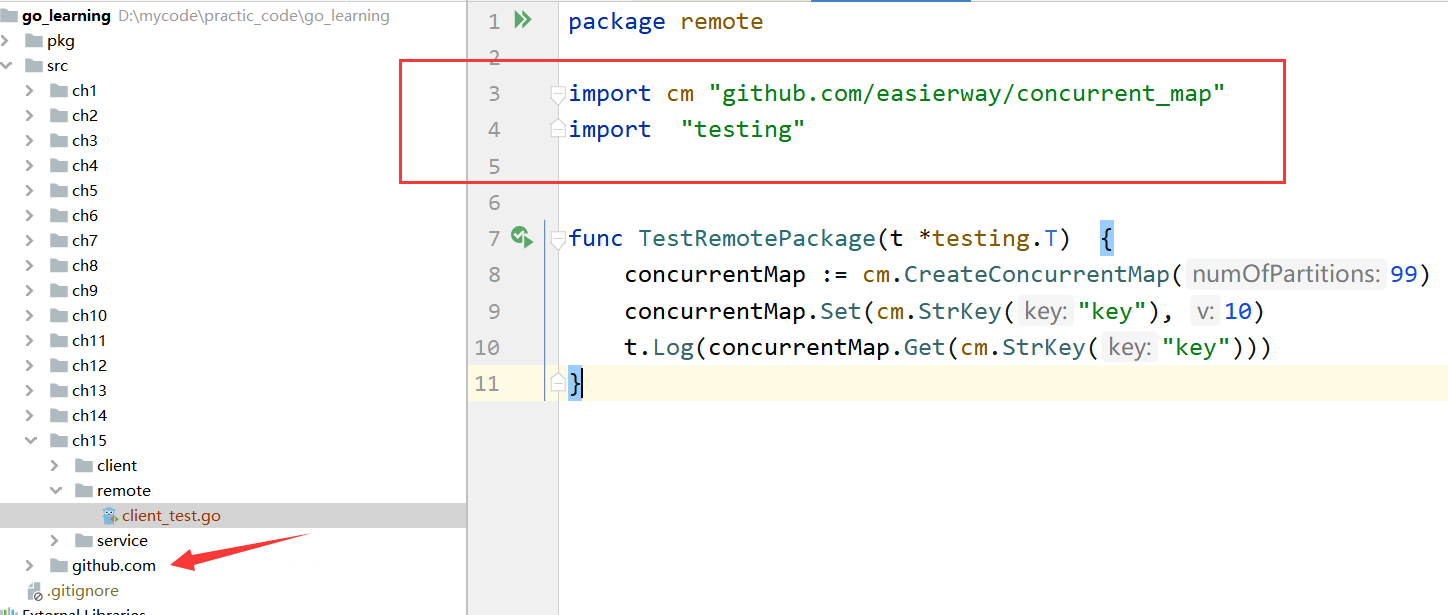Click the CreateConcurrentMap function call
This screenshot has width=1448, height=615.
click(1036, 274)
